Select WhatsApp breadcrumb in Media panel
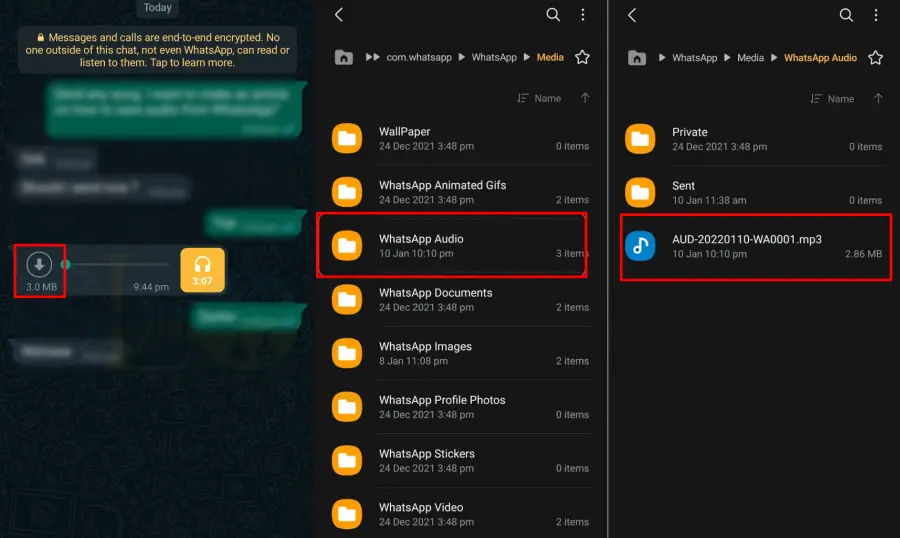Viewport: 900px width, 538px height. coord(494,57)
